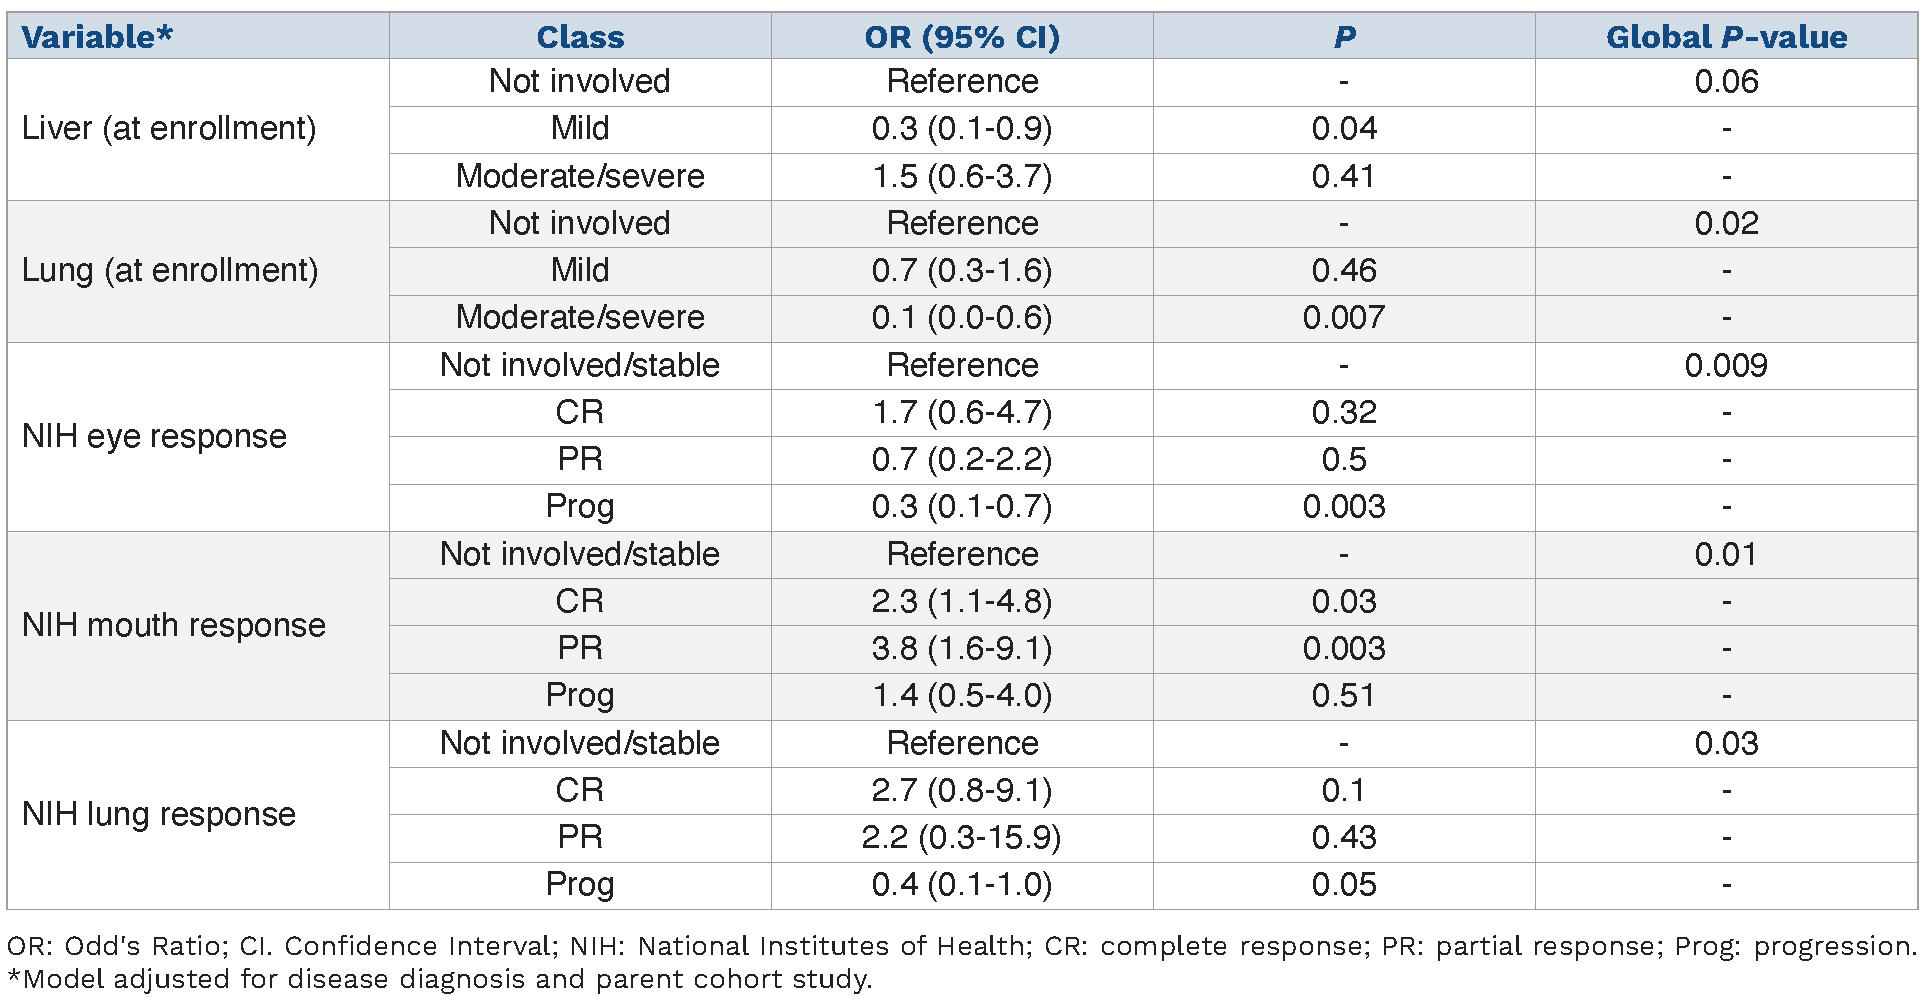Click the NIH eye response row label
Image resolution: width=1928 pixels, height=1007 pixels.
[154, 437]
